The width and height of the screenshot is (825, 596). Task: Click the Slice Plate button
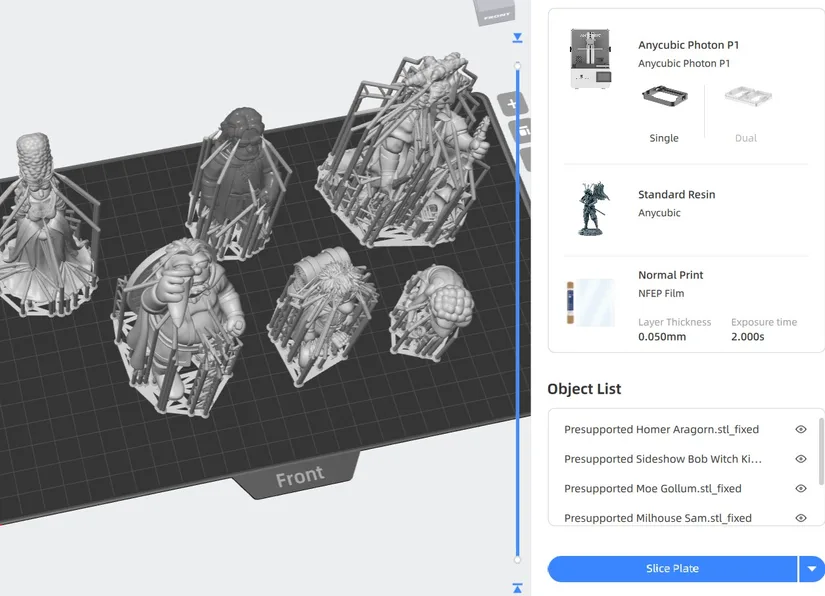pos(672,567)
